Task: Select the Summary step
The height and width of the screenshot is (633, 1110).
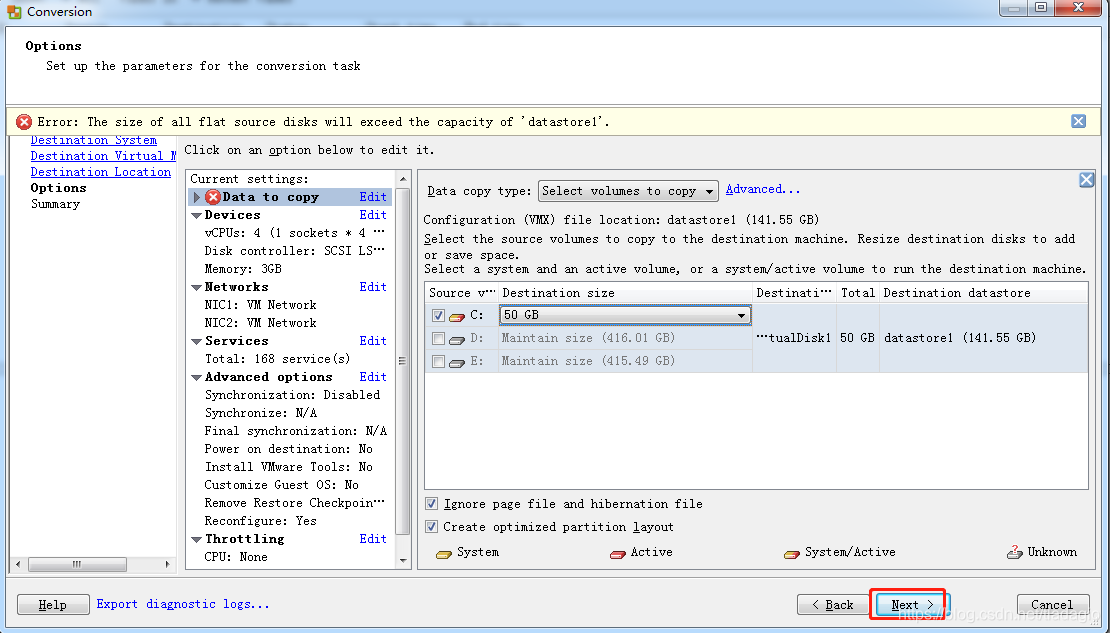Action: 55,204
